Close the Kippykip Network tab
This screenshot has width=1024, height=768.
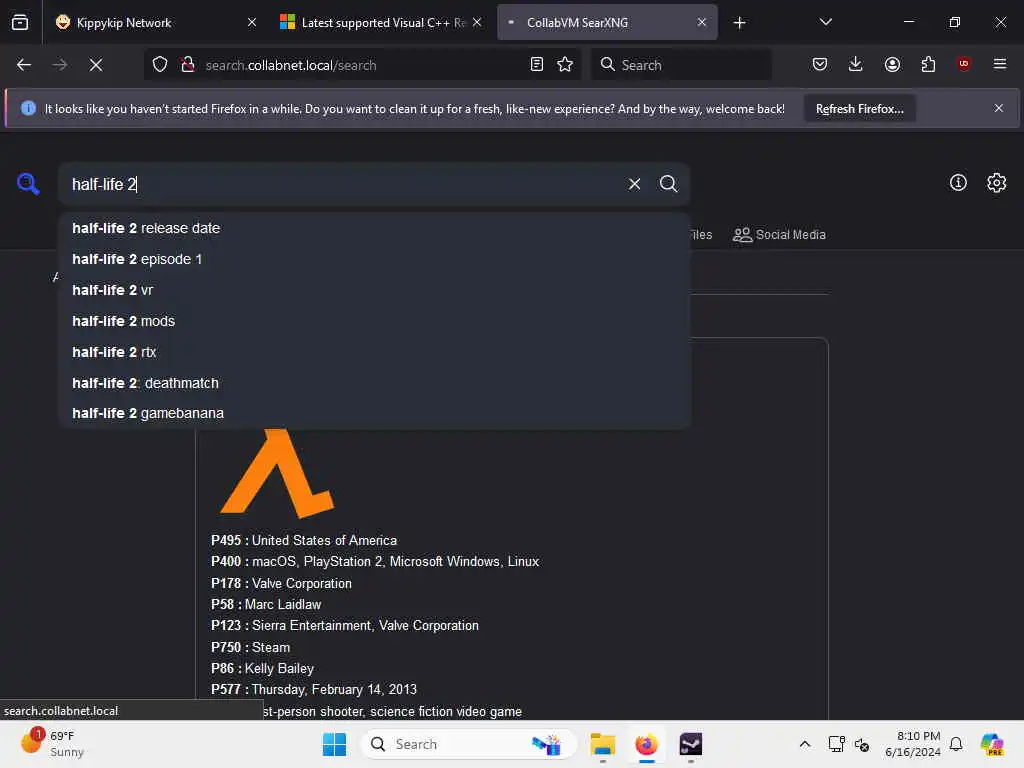[252, 22]
